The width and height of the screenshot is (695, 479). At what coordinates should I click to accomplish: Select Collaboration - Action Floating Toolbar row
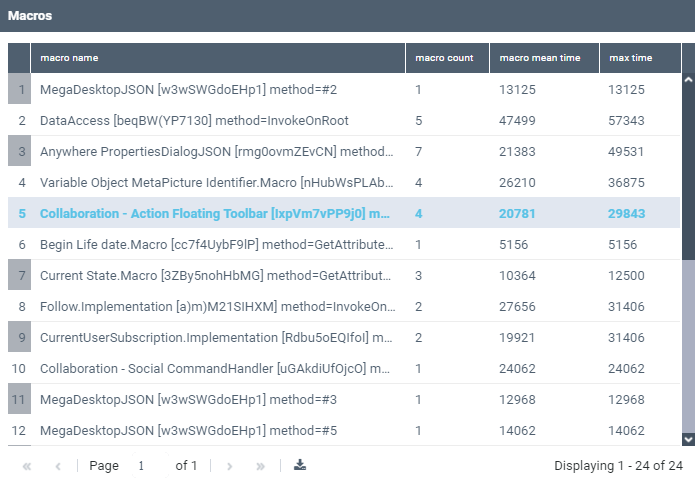click(x=217, y=214)
